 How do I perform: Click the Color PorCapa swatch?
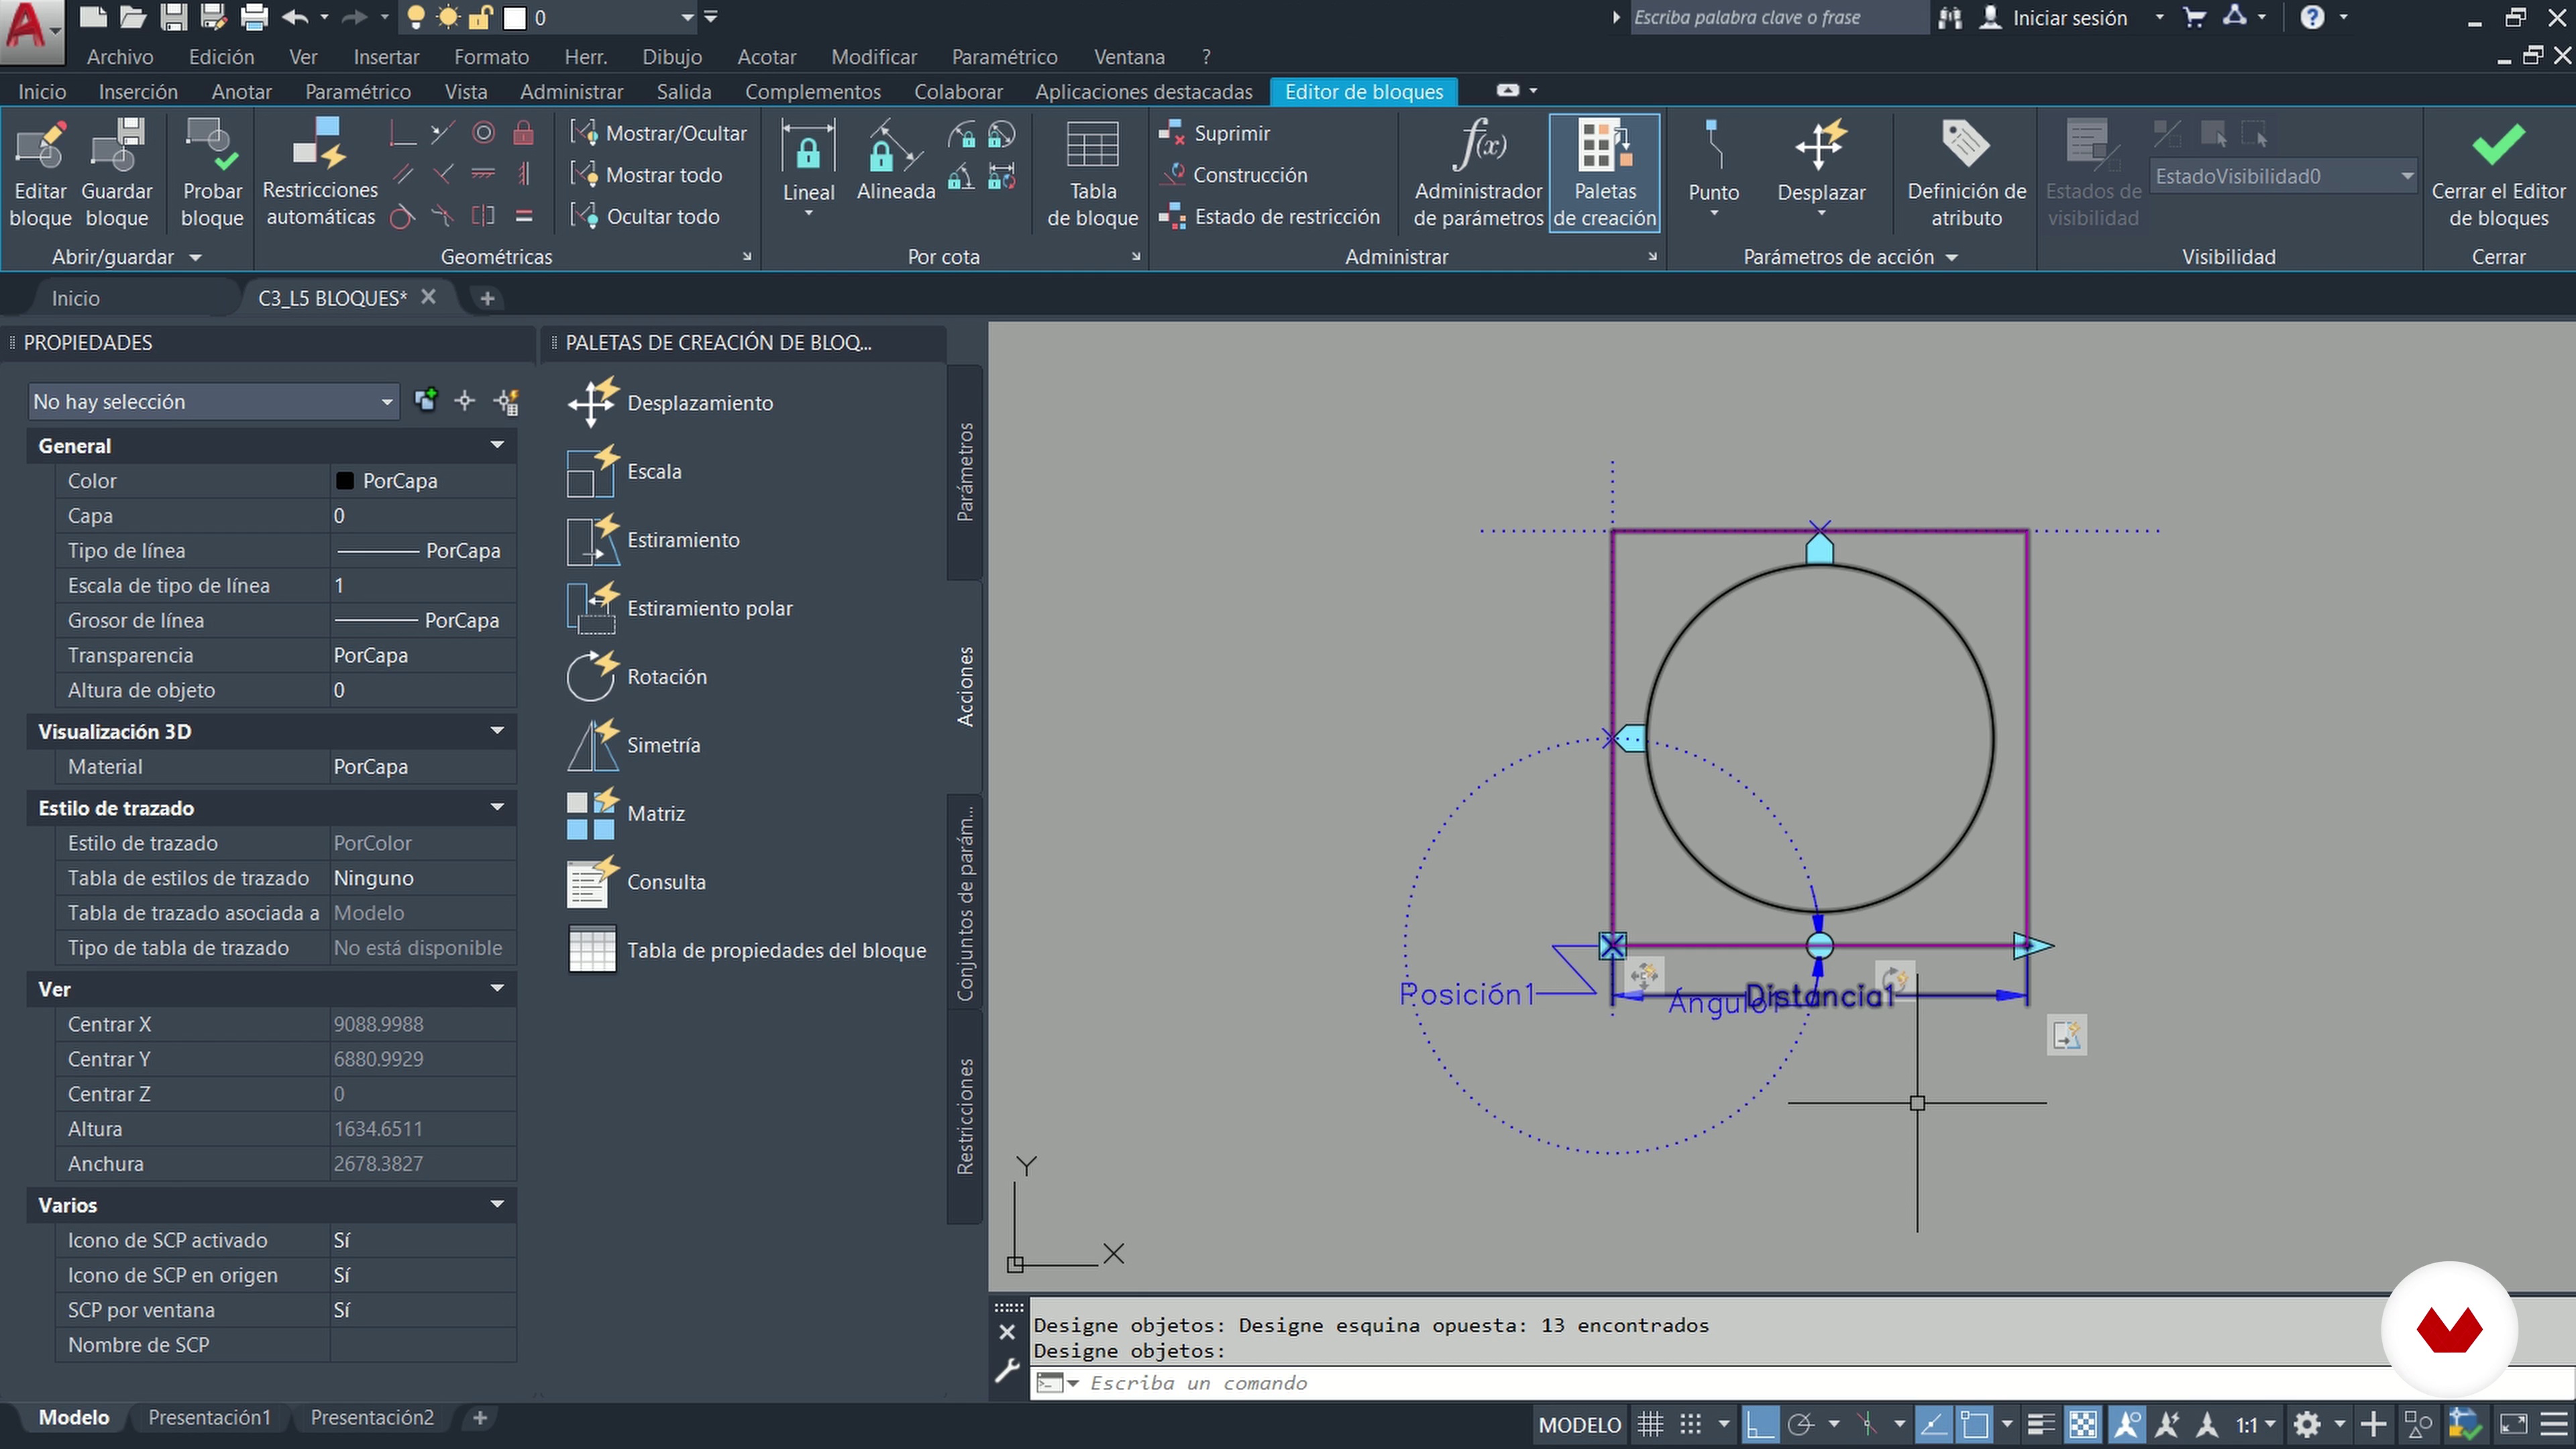pos(344,481)
